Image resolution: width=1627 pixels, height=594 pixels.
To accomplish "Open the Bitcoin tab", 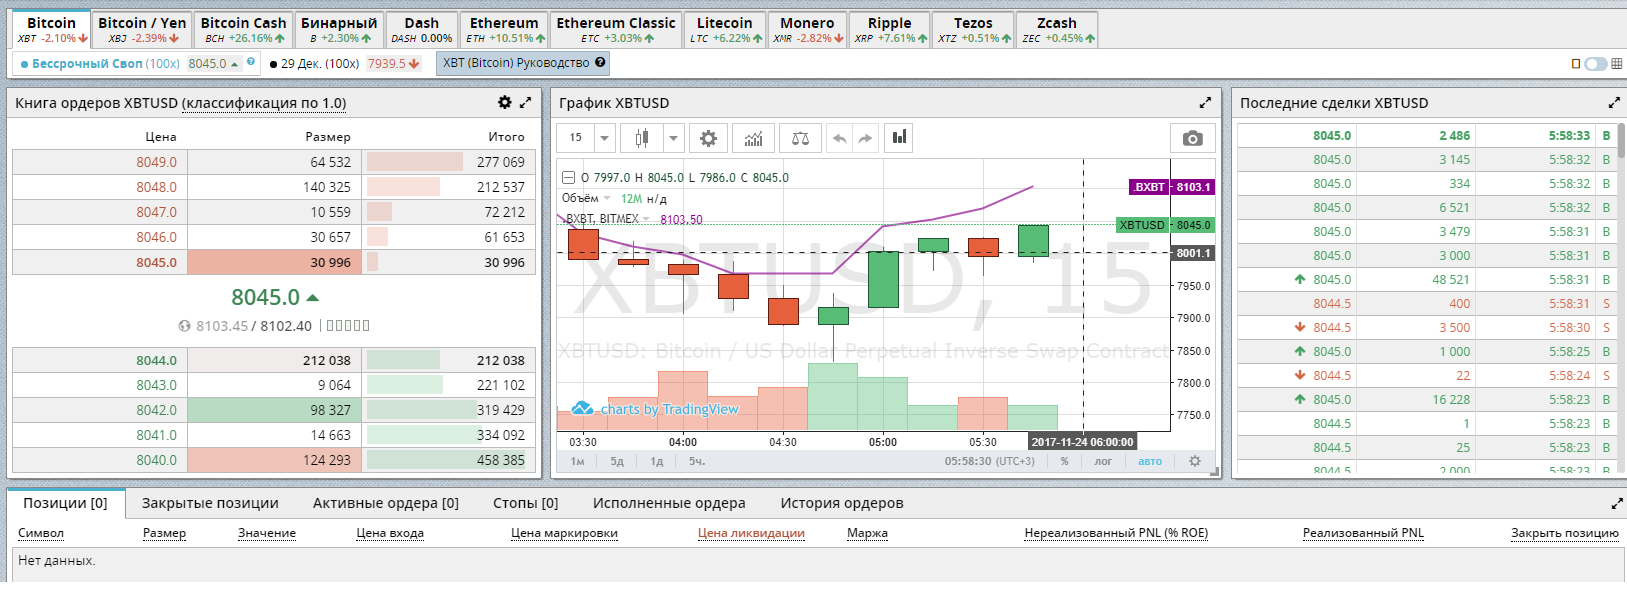I will click(x=52, y=30).
